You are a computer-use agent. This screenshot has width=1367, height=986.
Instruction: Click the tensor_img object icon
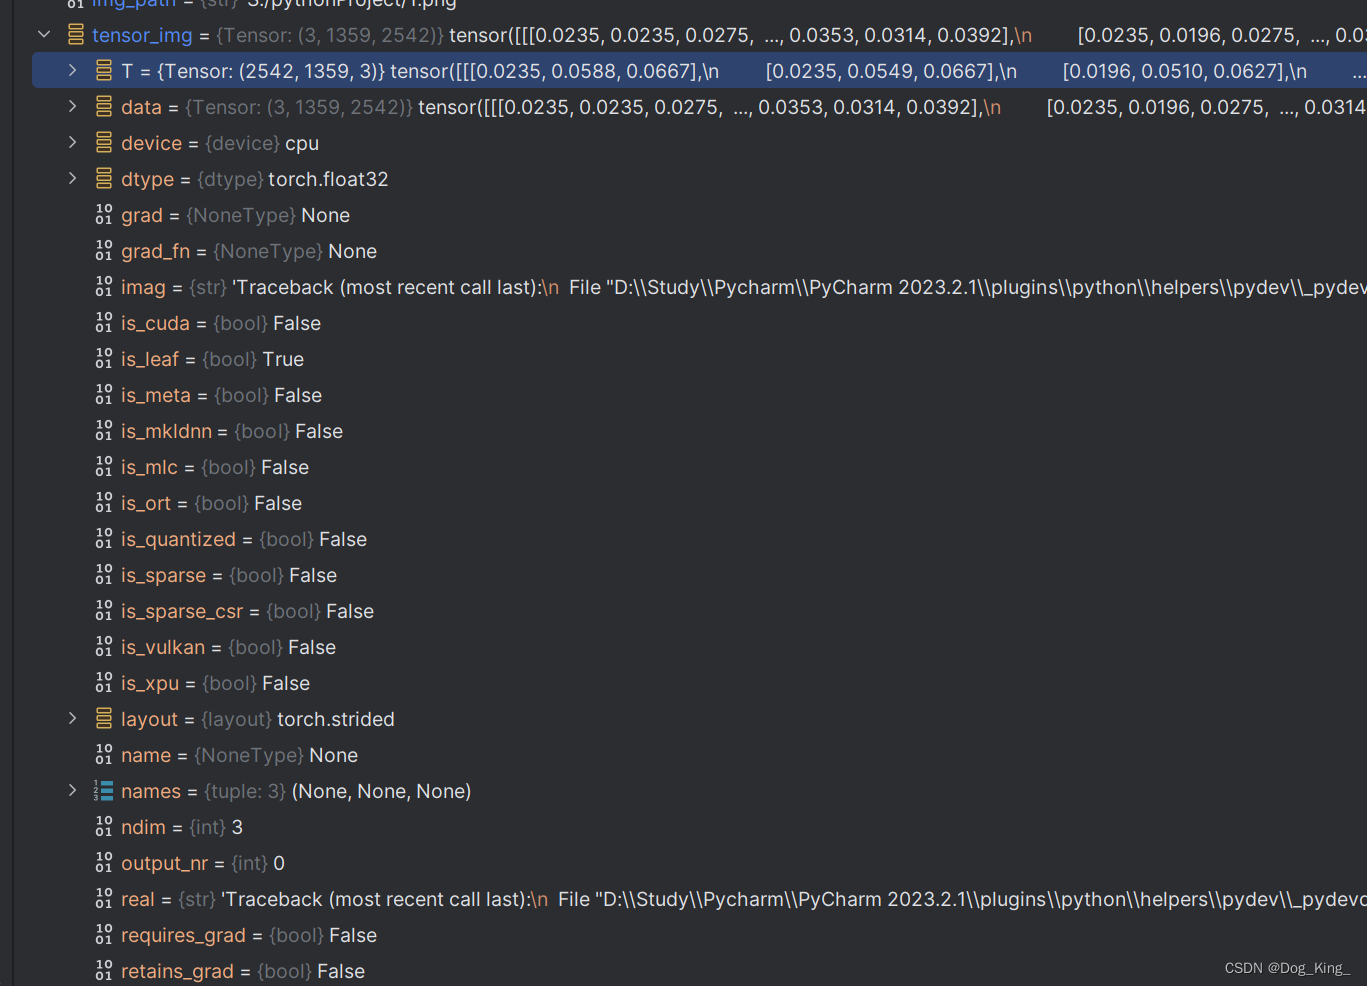[76, 35]
